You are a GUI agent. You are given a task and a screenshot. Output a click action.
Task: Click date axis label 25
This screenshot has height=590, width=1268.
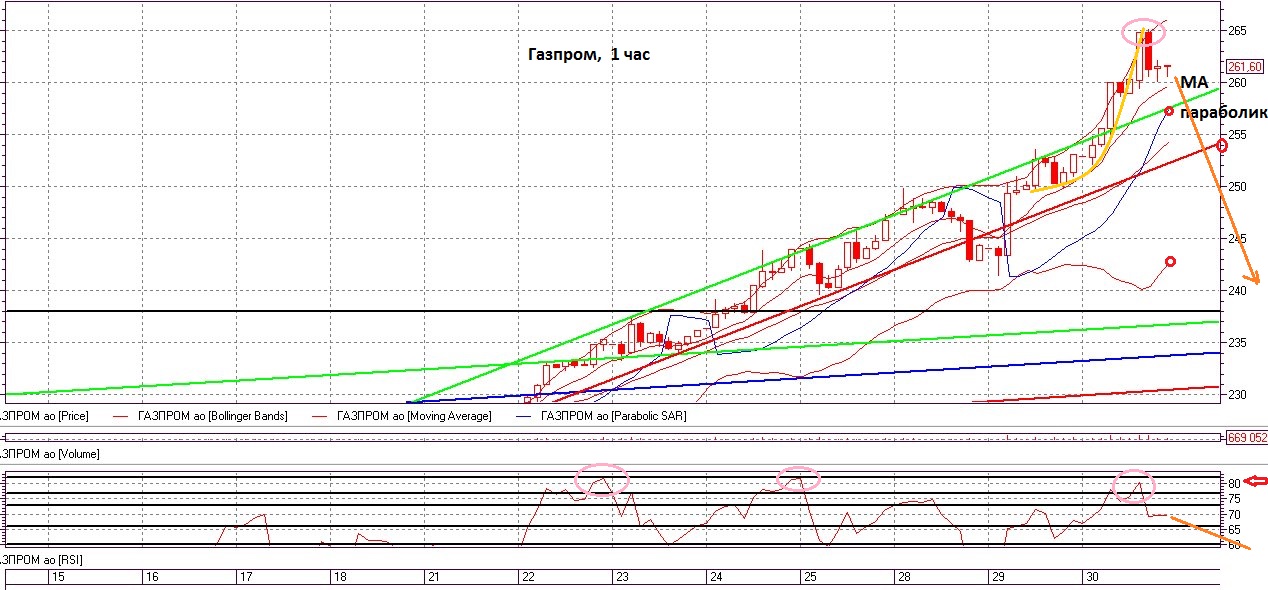810,577
